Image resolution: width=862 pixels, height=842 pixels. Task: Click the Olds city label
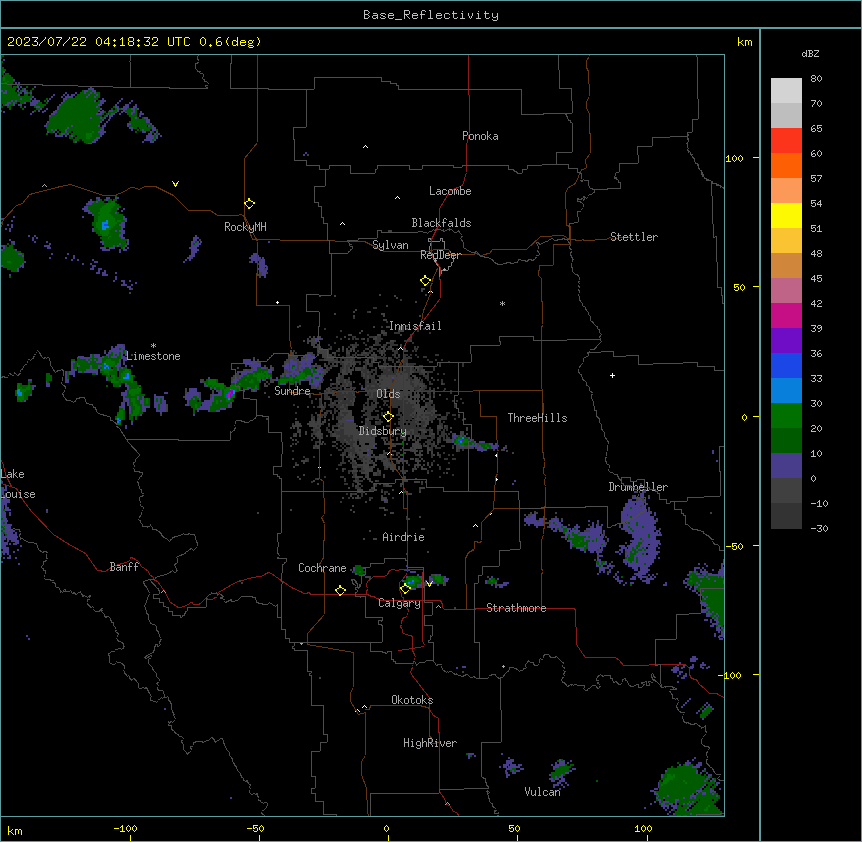[x=388, y=394]
